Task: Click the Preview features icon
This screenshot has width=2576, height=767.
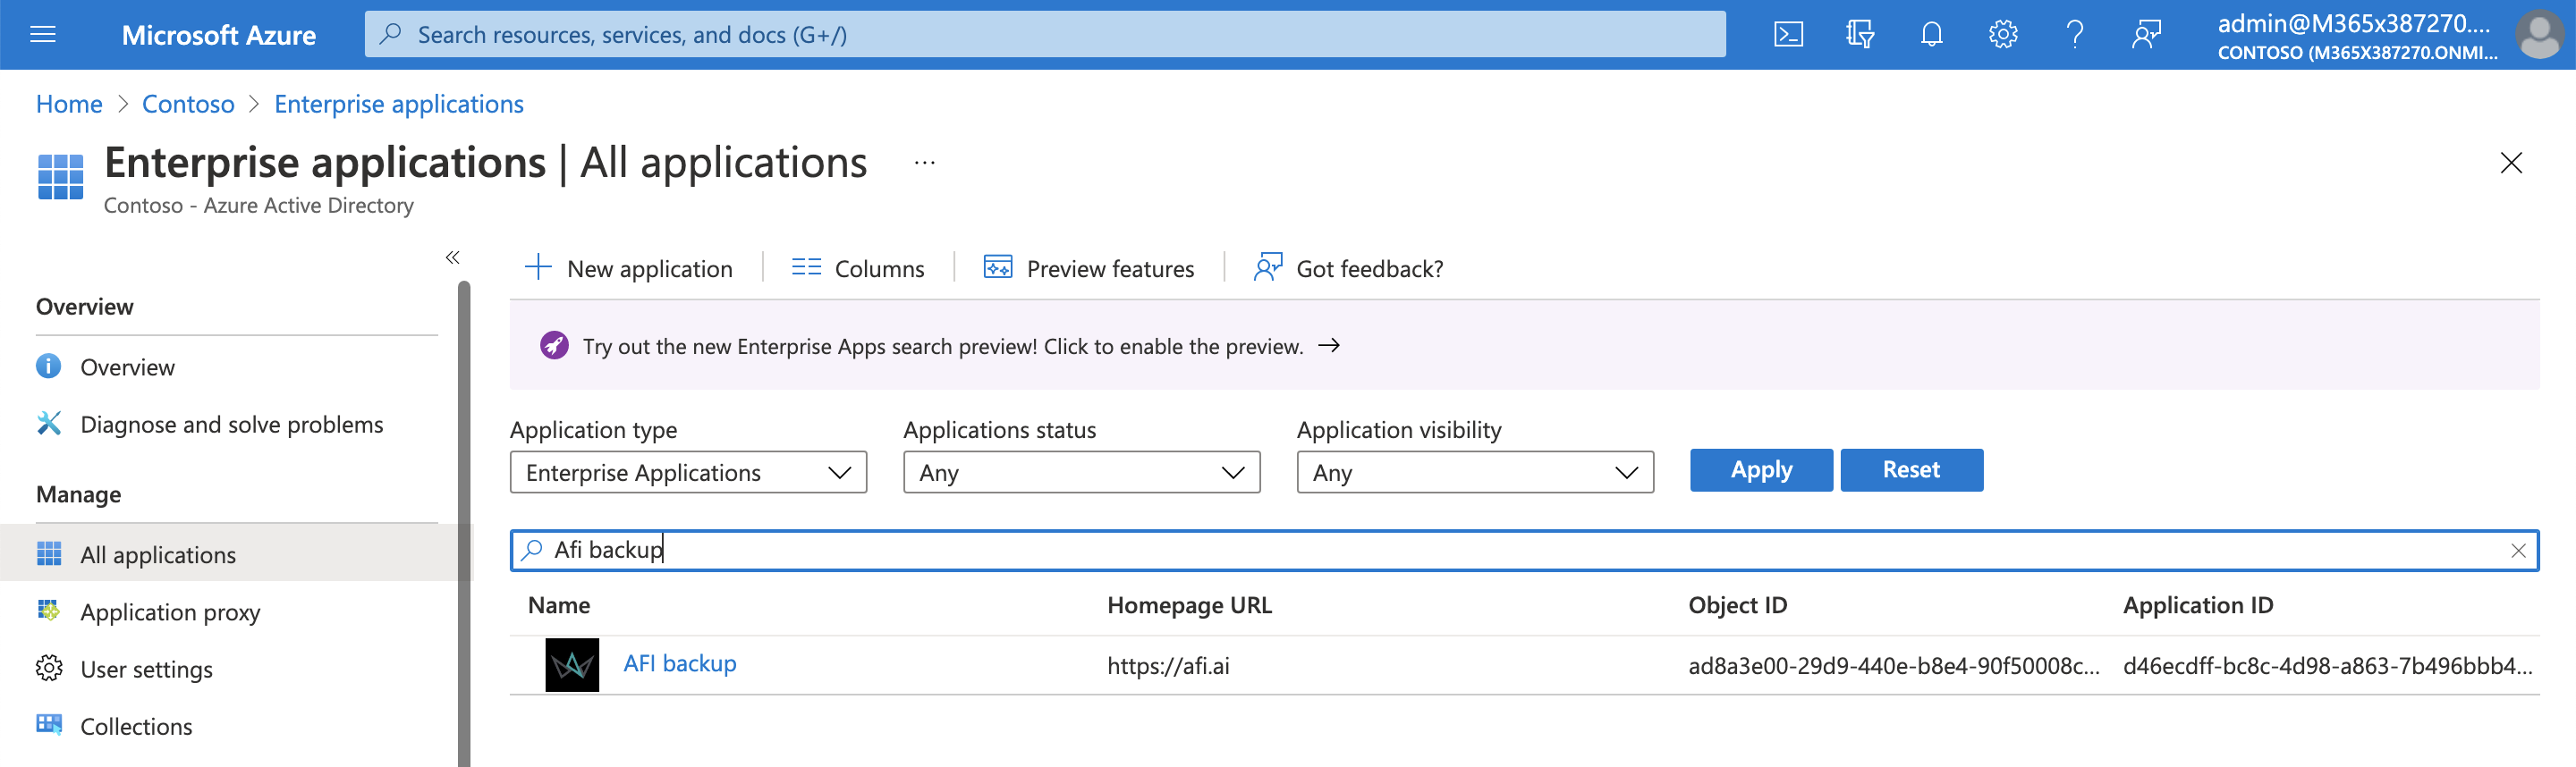Action: coord(998,268)
